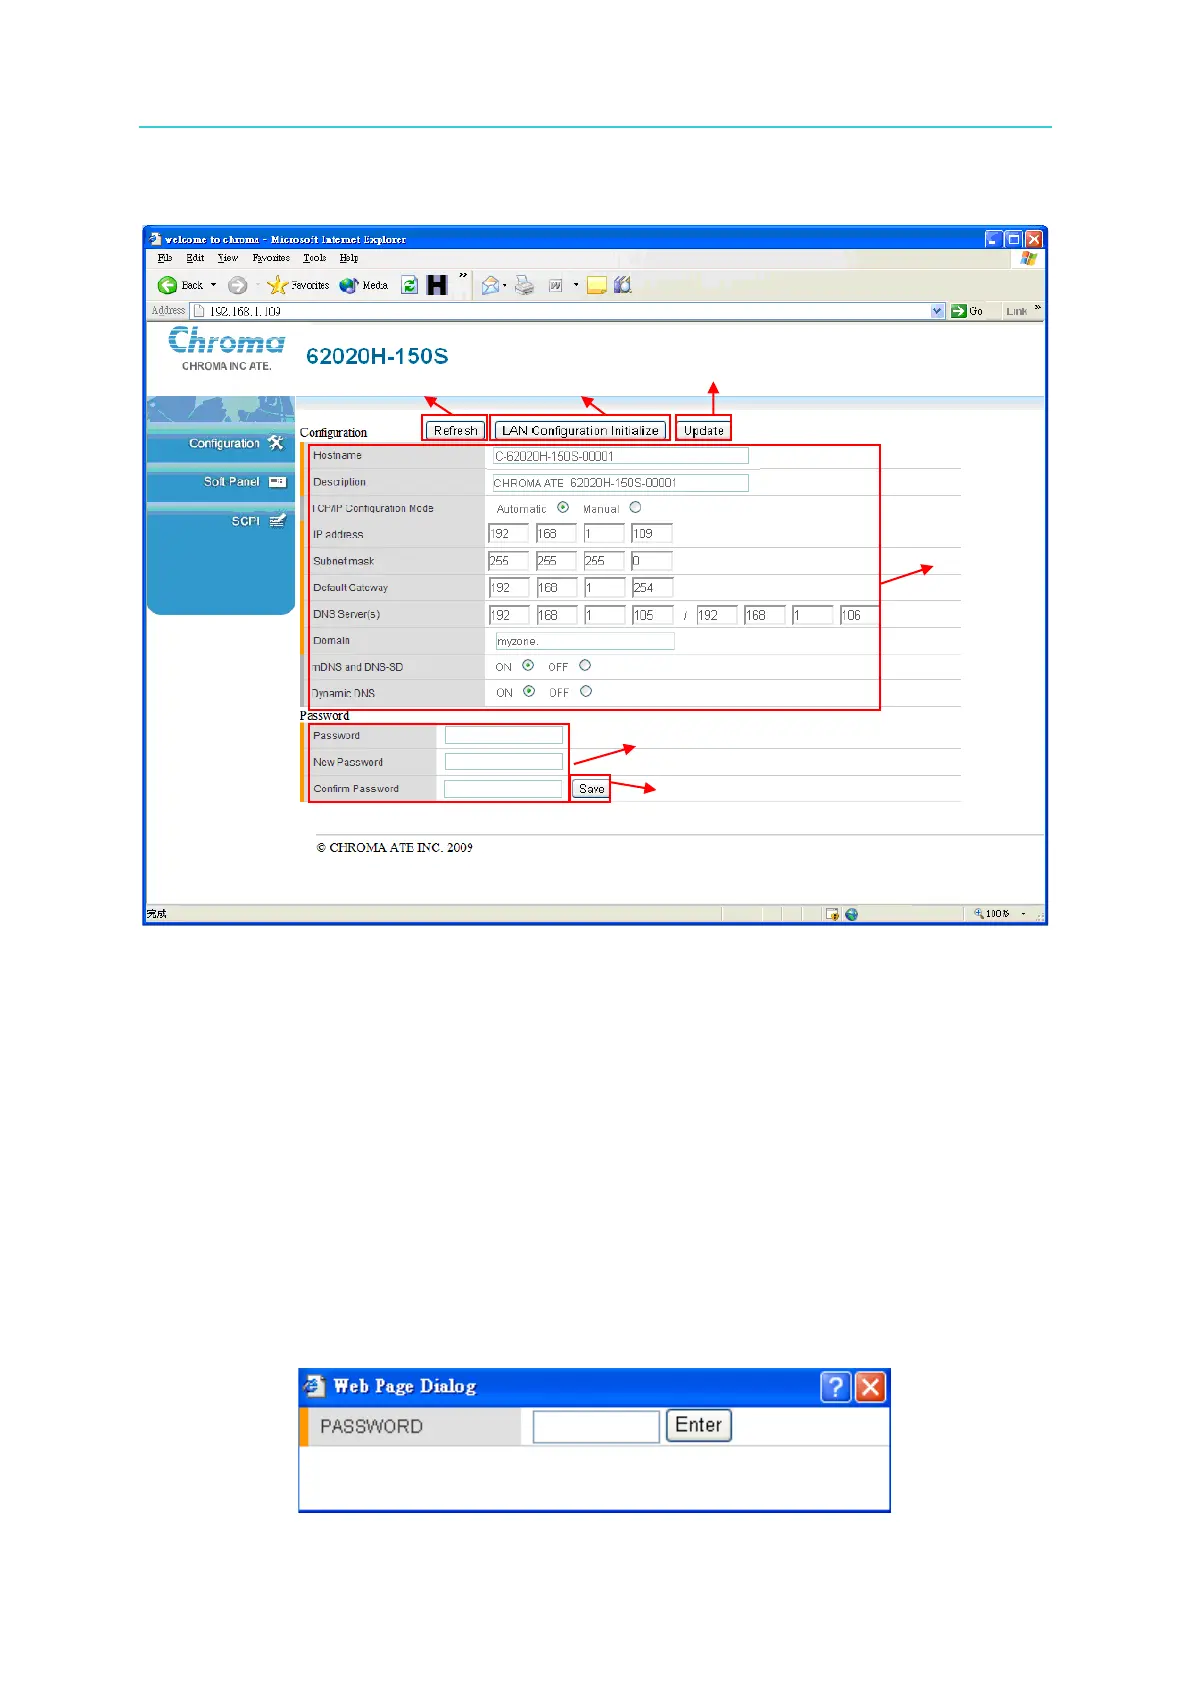Click the Research books icon in the toolbar
Screen dimensions: 1191x1684
coord(622,285)
